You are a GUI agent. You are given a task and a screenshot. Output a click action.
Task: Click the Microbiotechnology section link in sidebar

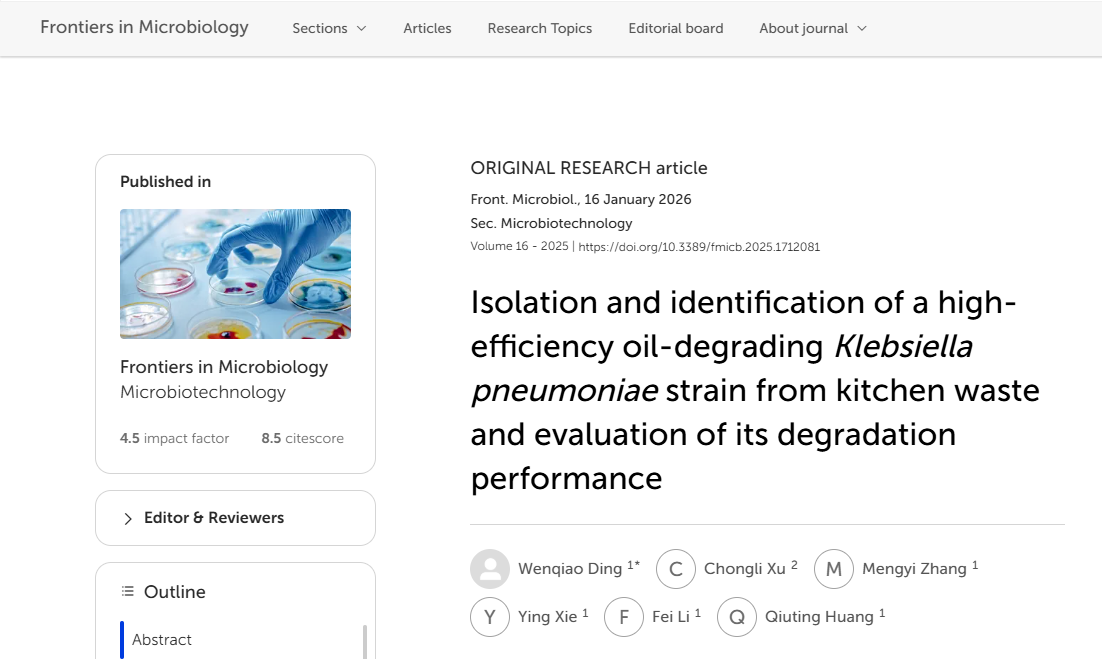[203, 392]
